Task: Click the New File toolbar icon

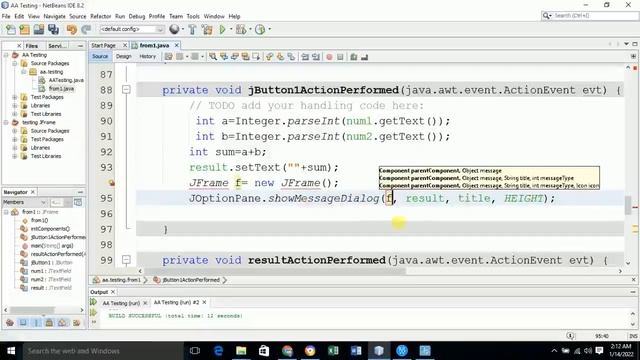Action: [11, 29]
